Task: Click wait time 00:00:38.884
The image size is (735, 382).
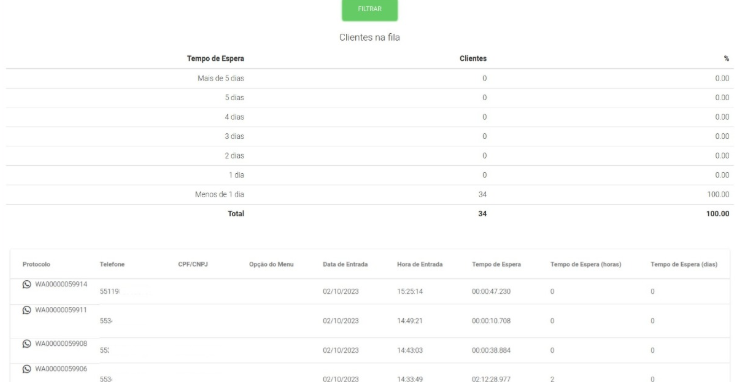Action: tap(491, 351)
